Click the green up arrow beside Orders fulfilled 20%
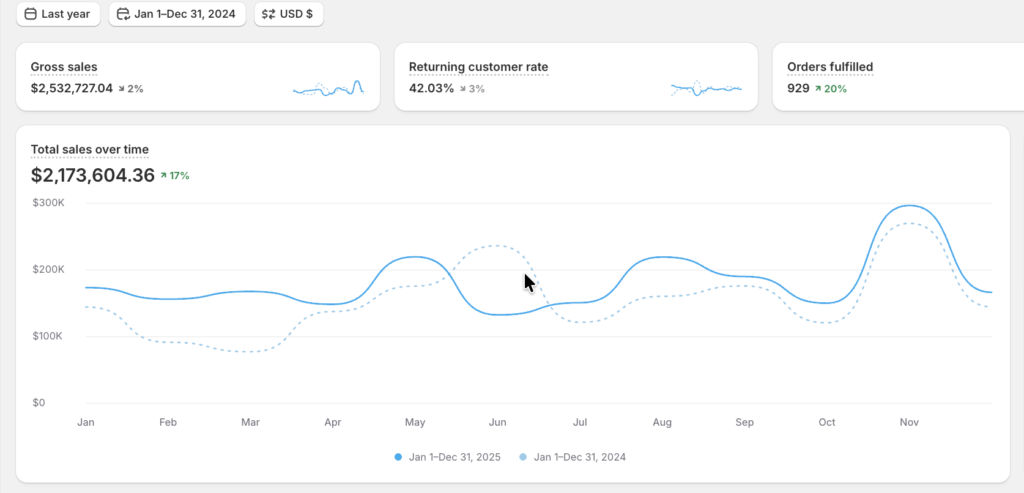Viewport: 1024px width, 493px height. coord(817,89)
